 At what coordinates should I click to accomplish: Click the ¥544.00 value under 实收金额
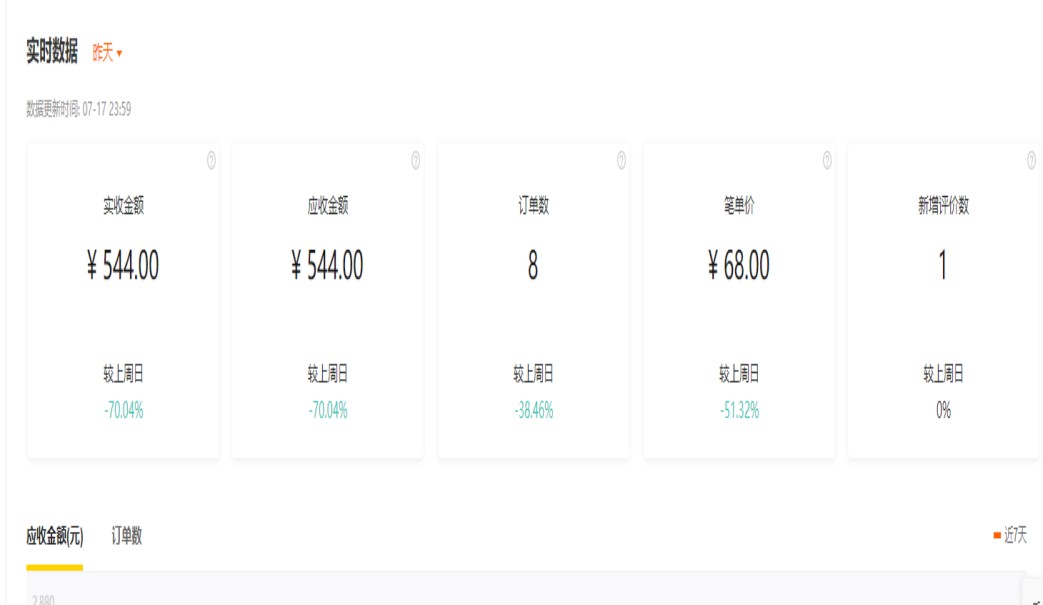point(123,266)
